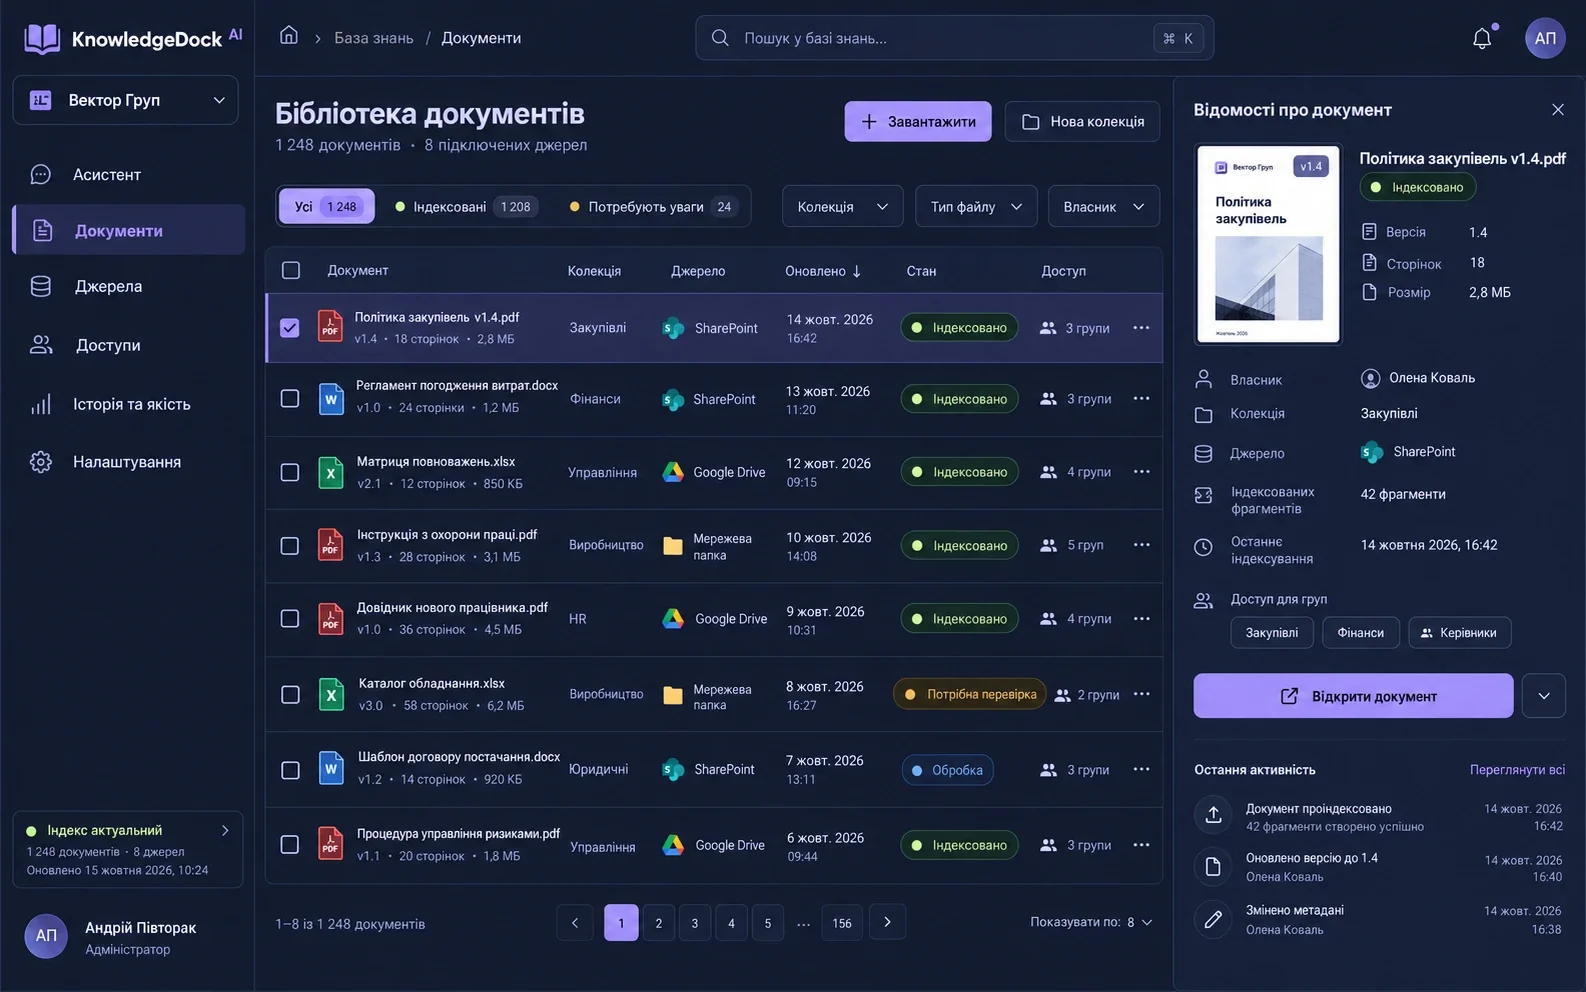Viewport: 1586px width, 992px height.
Task: Check the Шаблон договору постачання.docx checkbox
Action: (290, 770)
